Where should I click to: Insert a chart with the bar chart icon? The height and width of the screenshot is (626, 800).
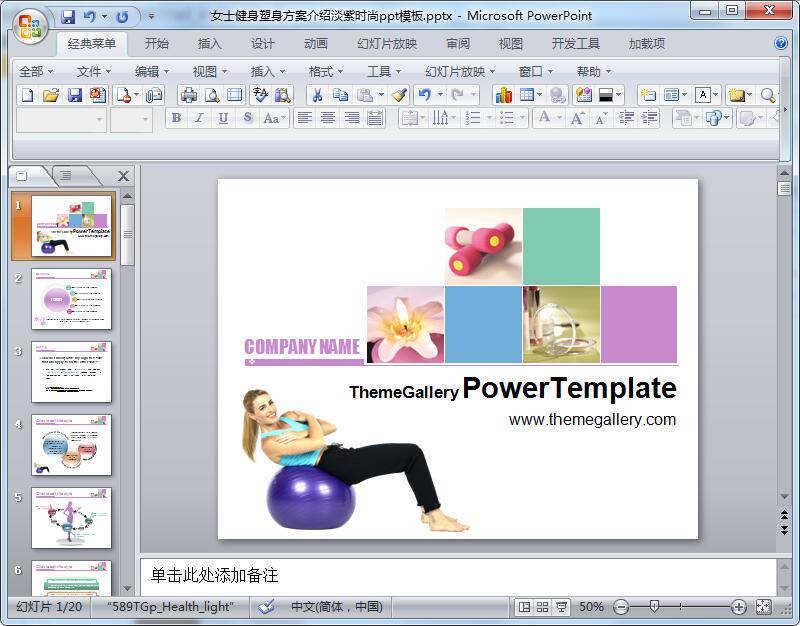(x=504, y=95)
